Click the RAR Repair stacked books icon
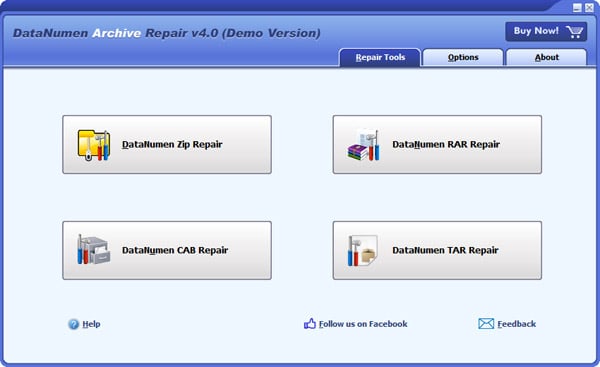 point(364,145)
